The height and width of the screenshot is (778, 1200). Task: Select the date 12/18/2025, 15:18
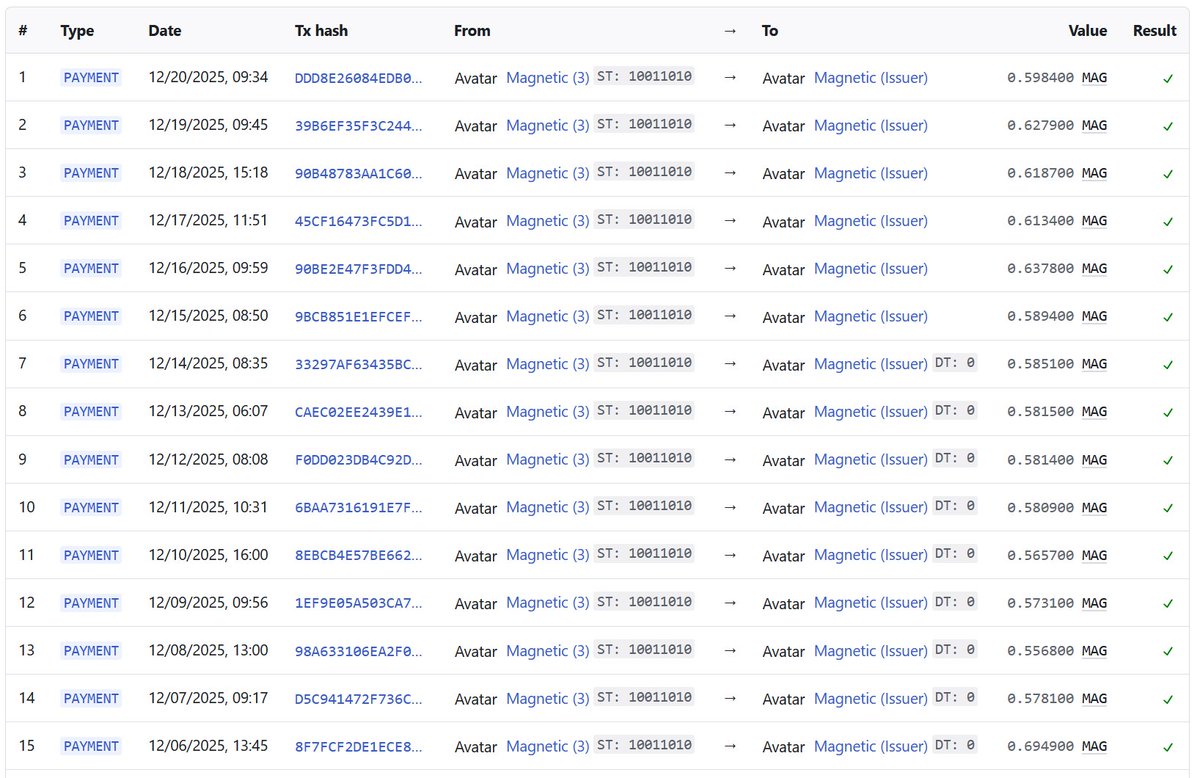(208, 173)
